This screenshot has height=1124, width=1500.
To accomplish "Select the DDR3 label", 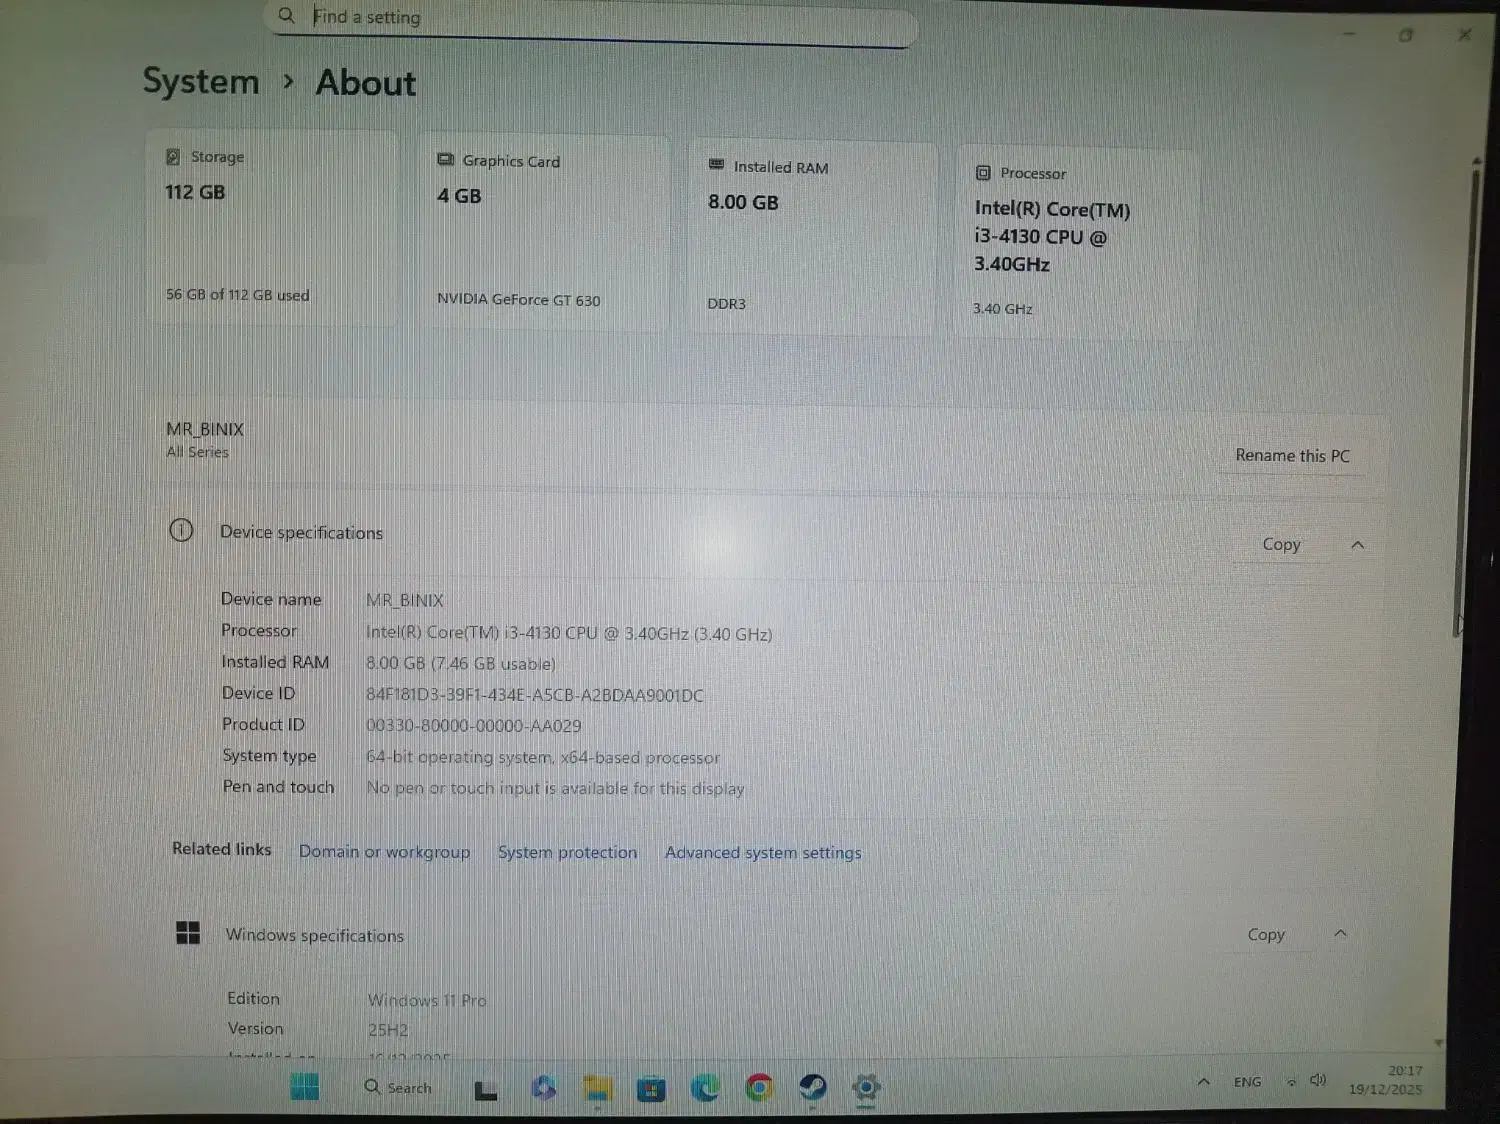I will (x=727, y=303).
